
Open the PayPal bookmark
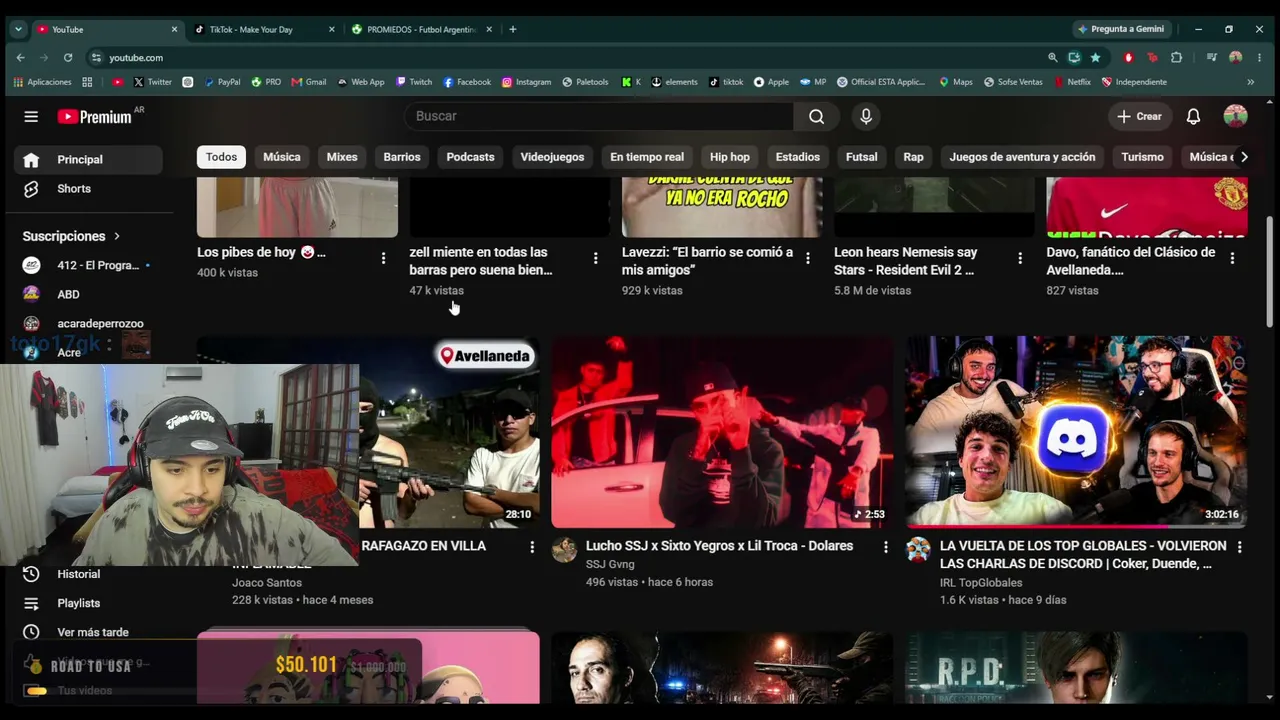pos(222,82)
